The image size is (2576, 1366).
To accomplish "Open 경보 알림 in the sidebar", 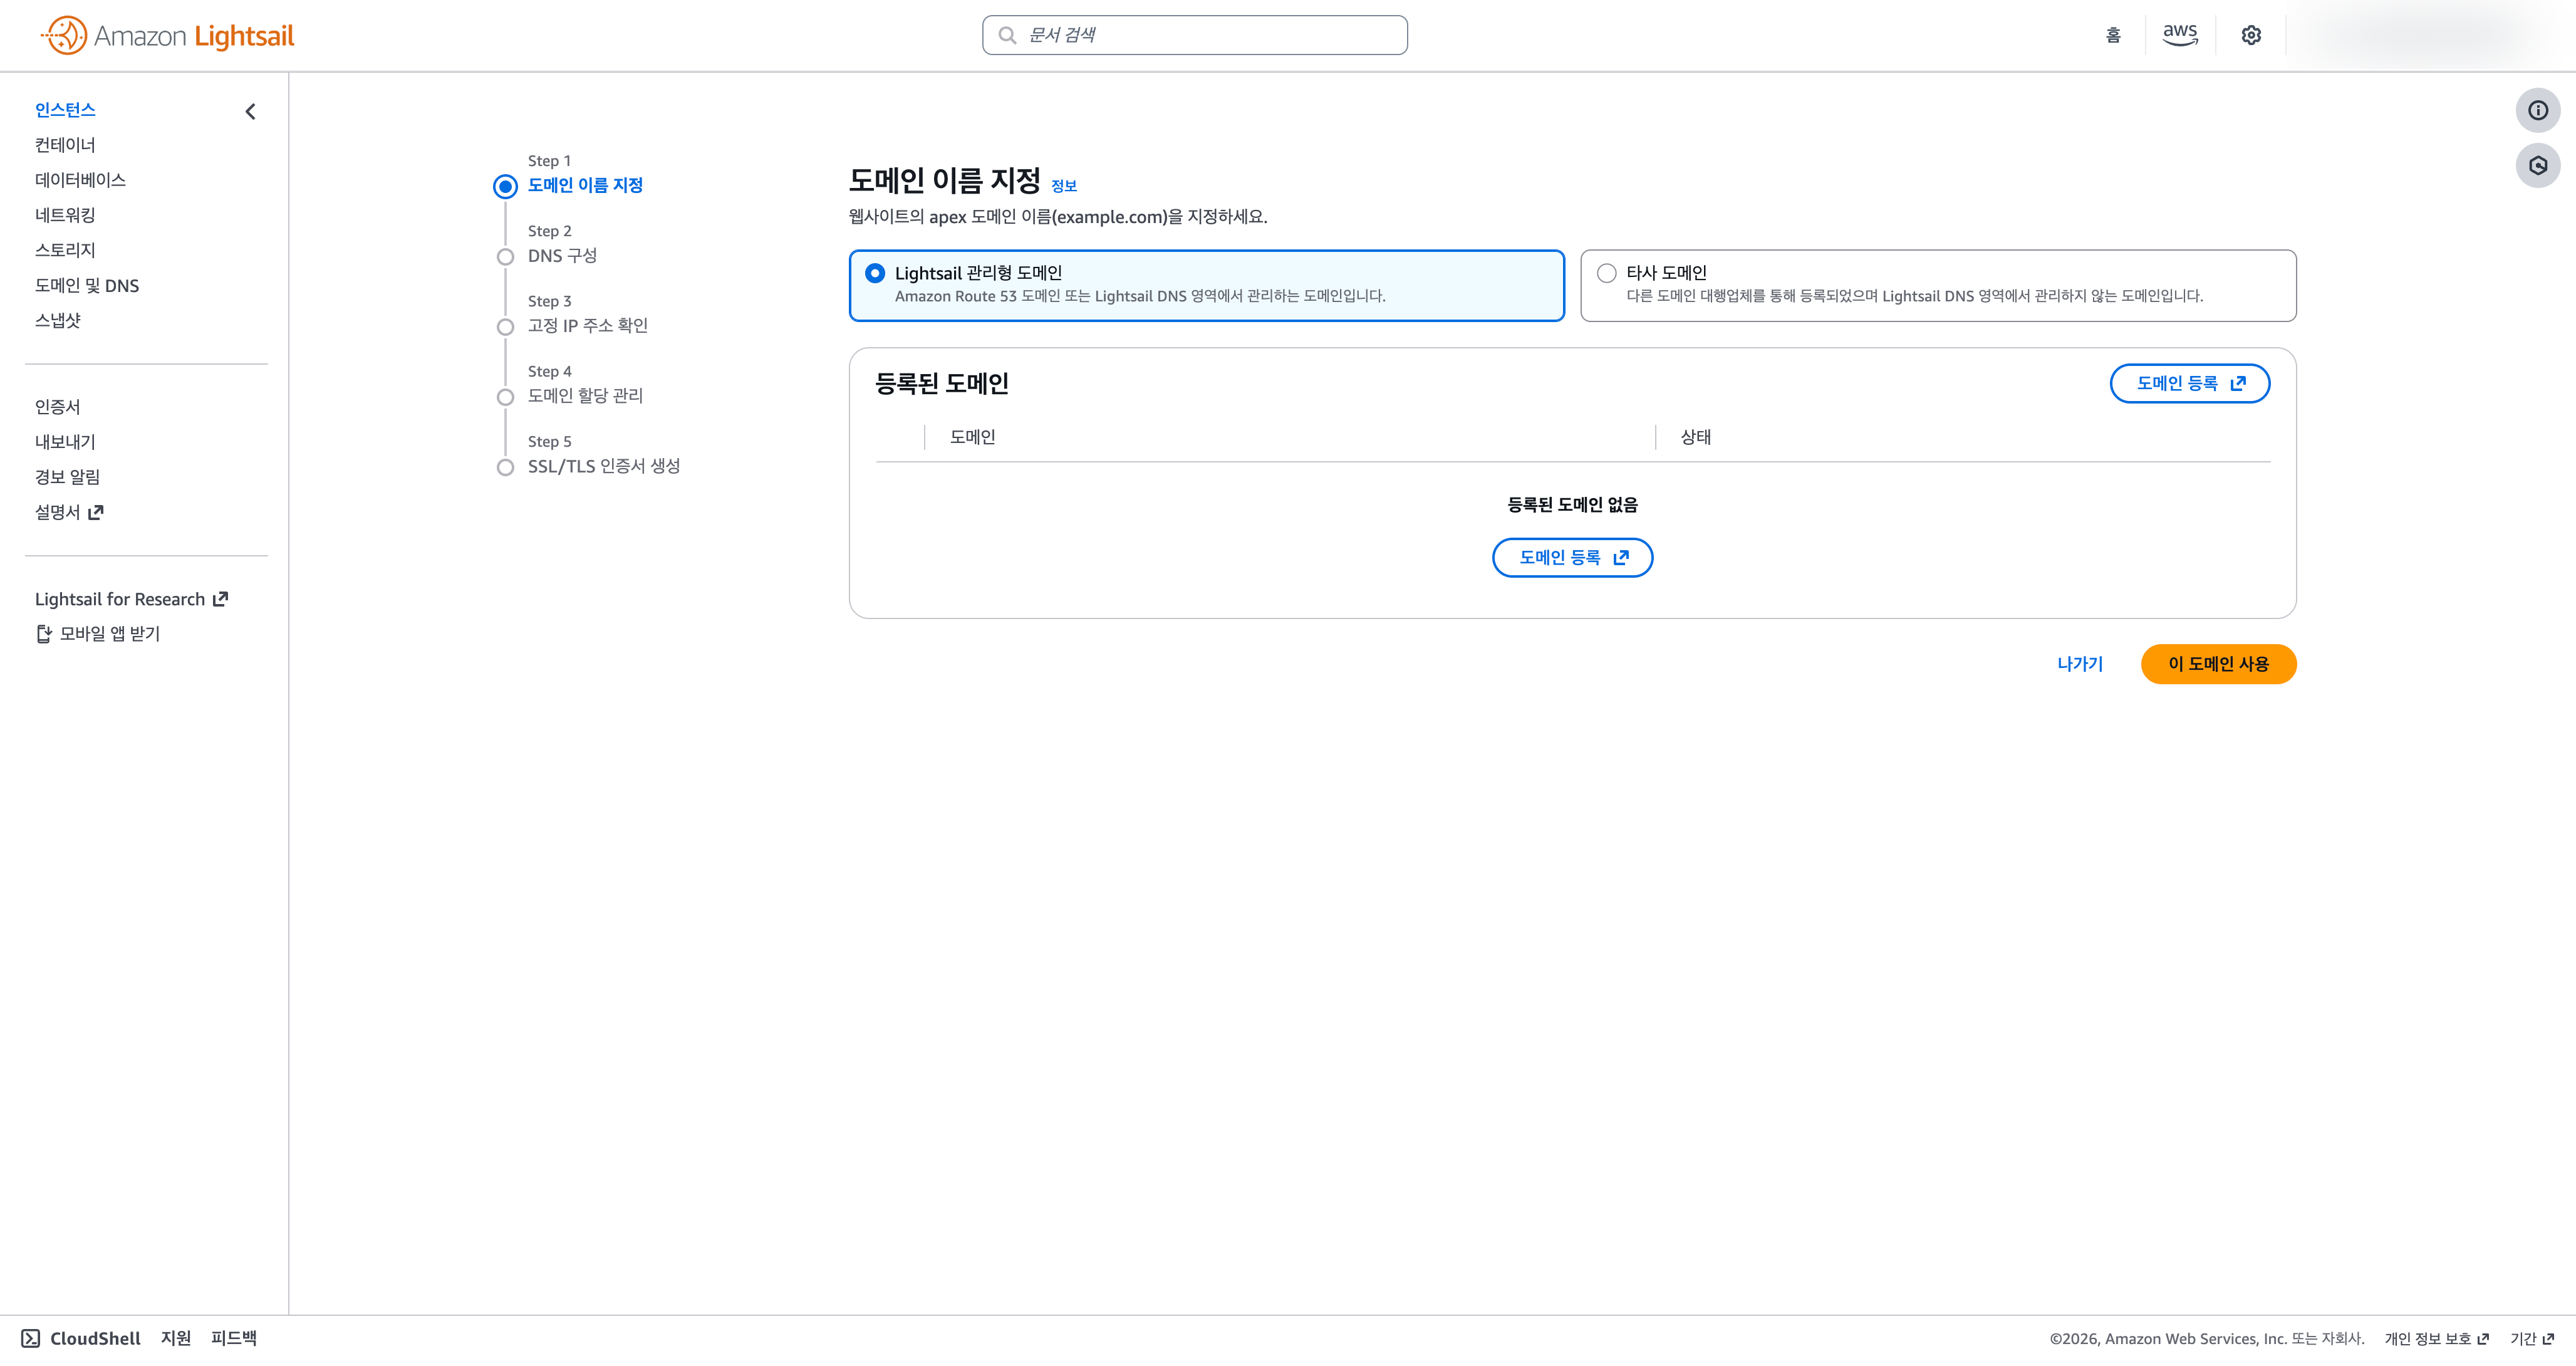I will (x=67, y=476).
